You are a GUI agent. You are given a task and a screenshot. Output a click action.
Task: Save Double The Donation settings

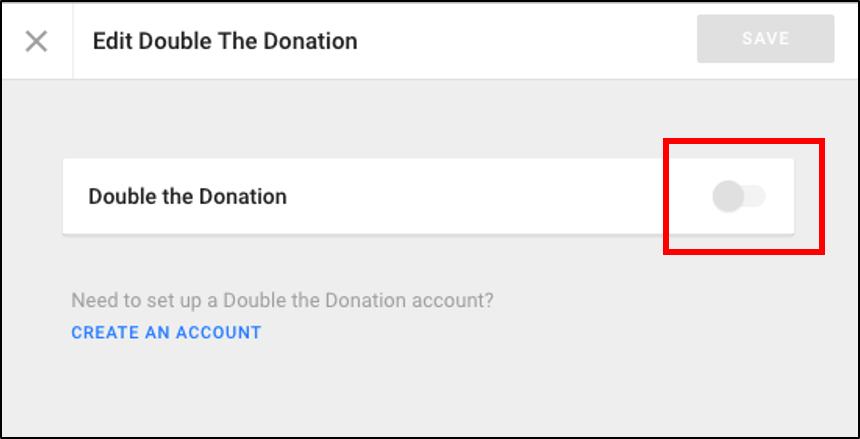pyautogui.click(x=765, y=40)
